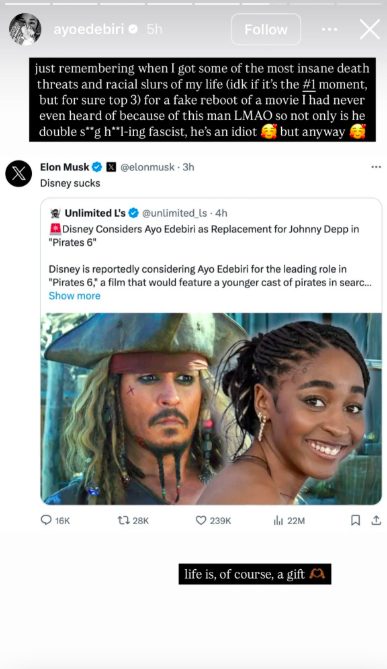Click the X logo avatar beside Elon Musk
This screenshot has width=387, height=669.
click(19, 174)
